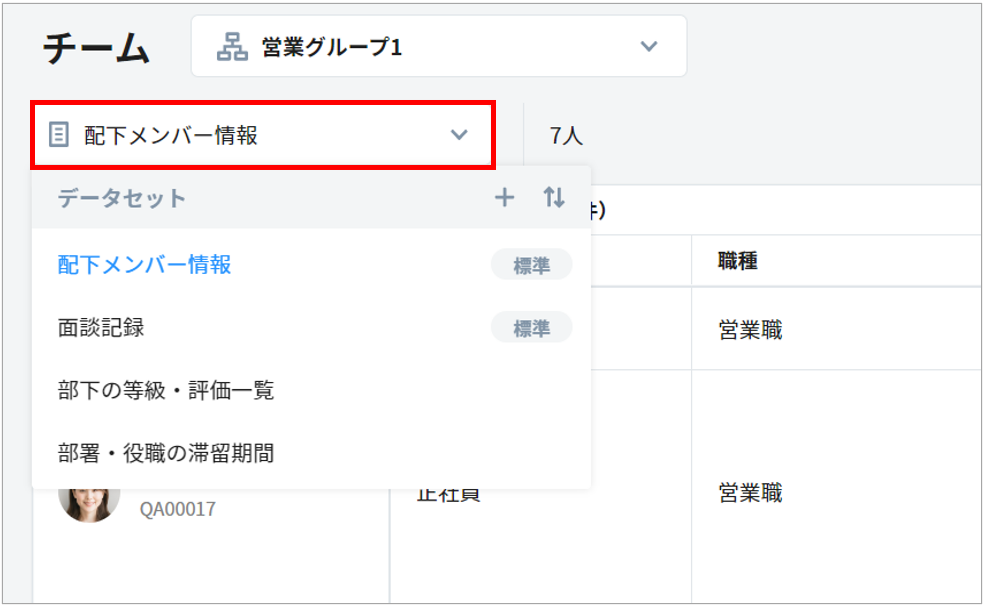The image size is (984, 606).
Task: Click the 標準 badge beside 面談記録
Action: pos(531,328)
